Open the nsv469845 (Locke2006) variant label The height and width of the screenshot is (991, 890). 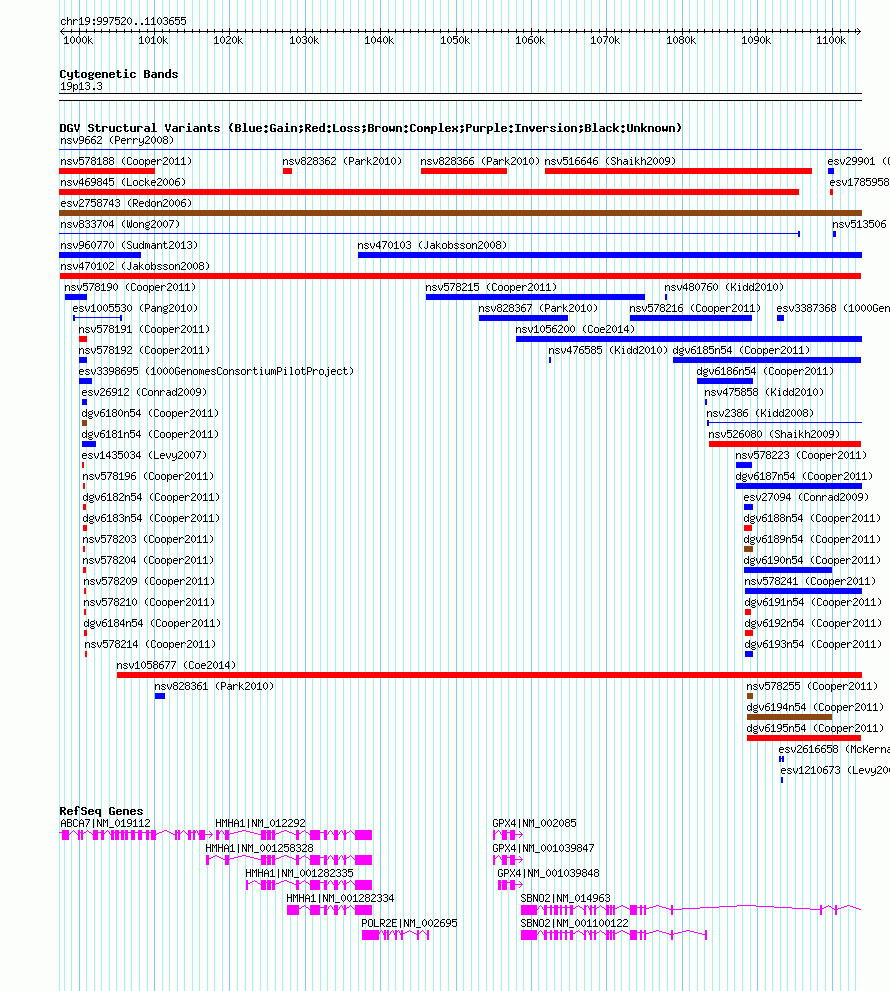click(123, 182)
